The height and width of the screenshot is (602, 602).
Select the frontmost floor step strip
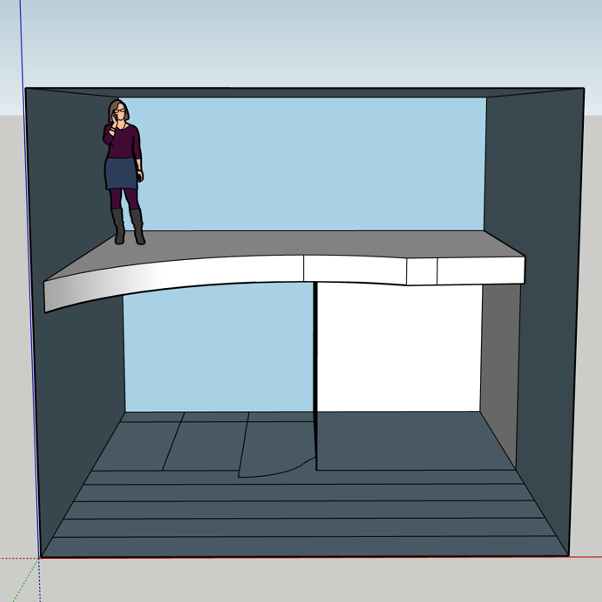click(x=300, y=546)
